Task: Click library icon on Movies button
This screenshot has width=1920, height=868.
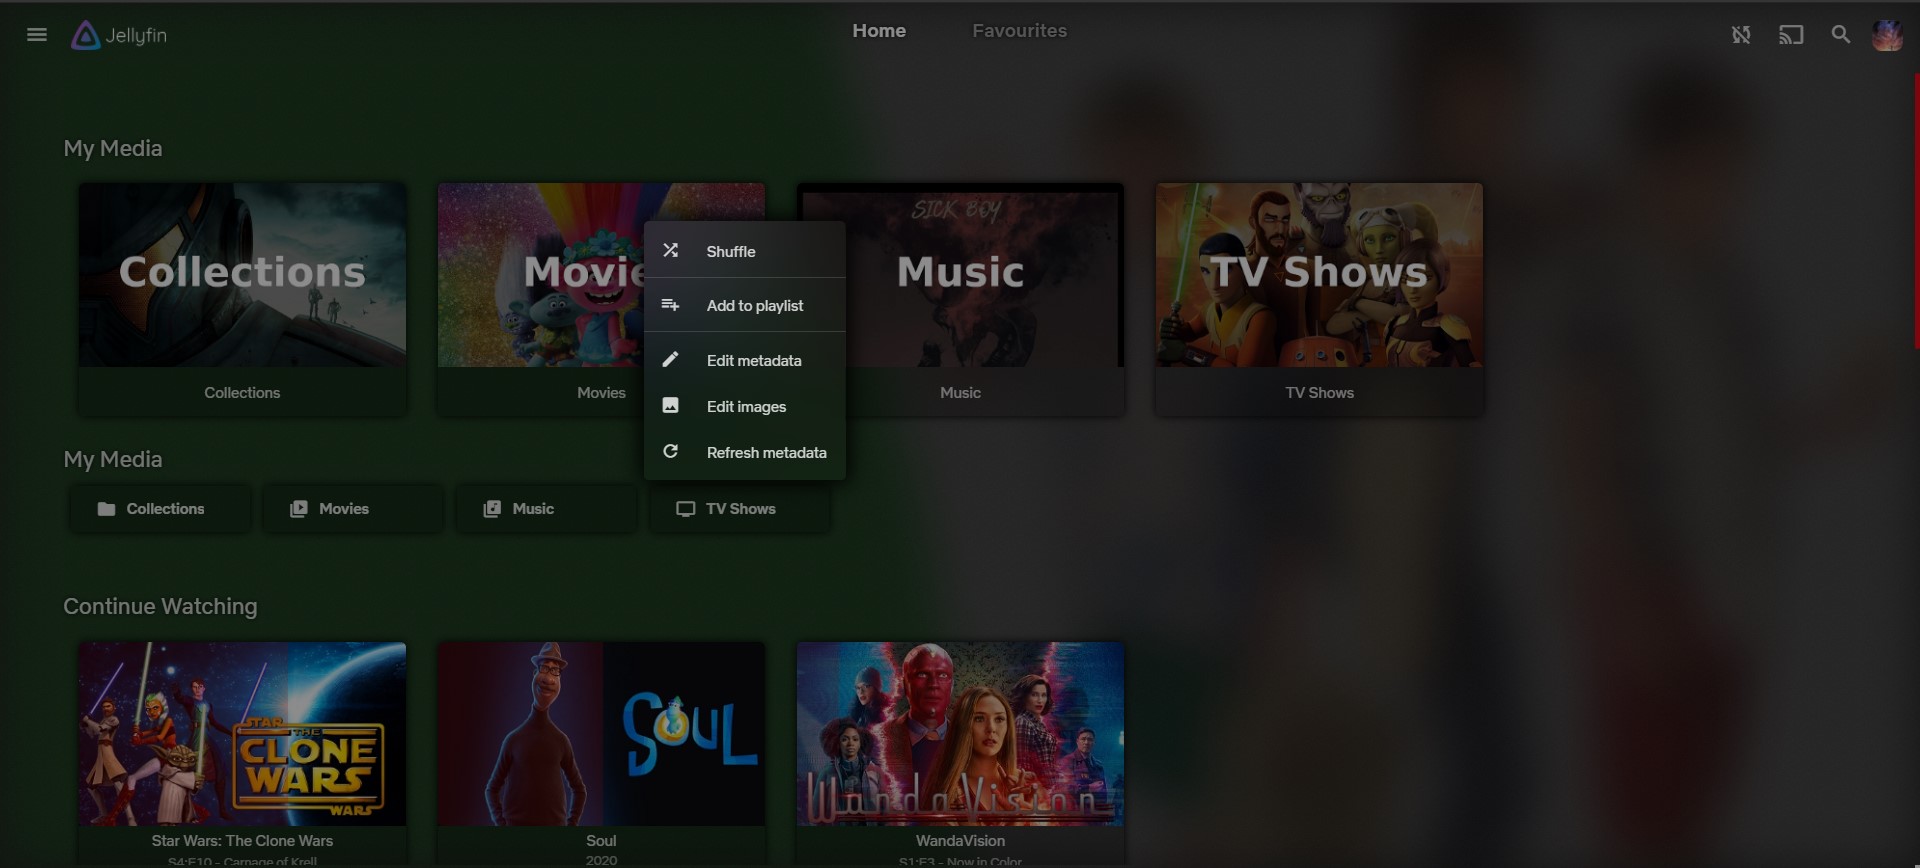Action: (x=299, y=509)
